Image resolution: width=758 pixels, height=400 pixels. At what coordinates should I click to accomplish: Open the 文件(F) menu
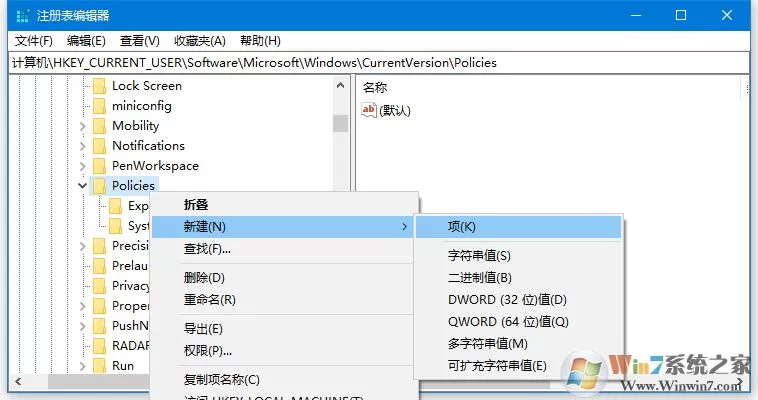(33, 41)
